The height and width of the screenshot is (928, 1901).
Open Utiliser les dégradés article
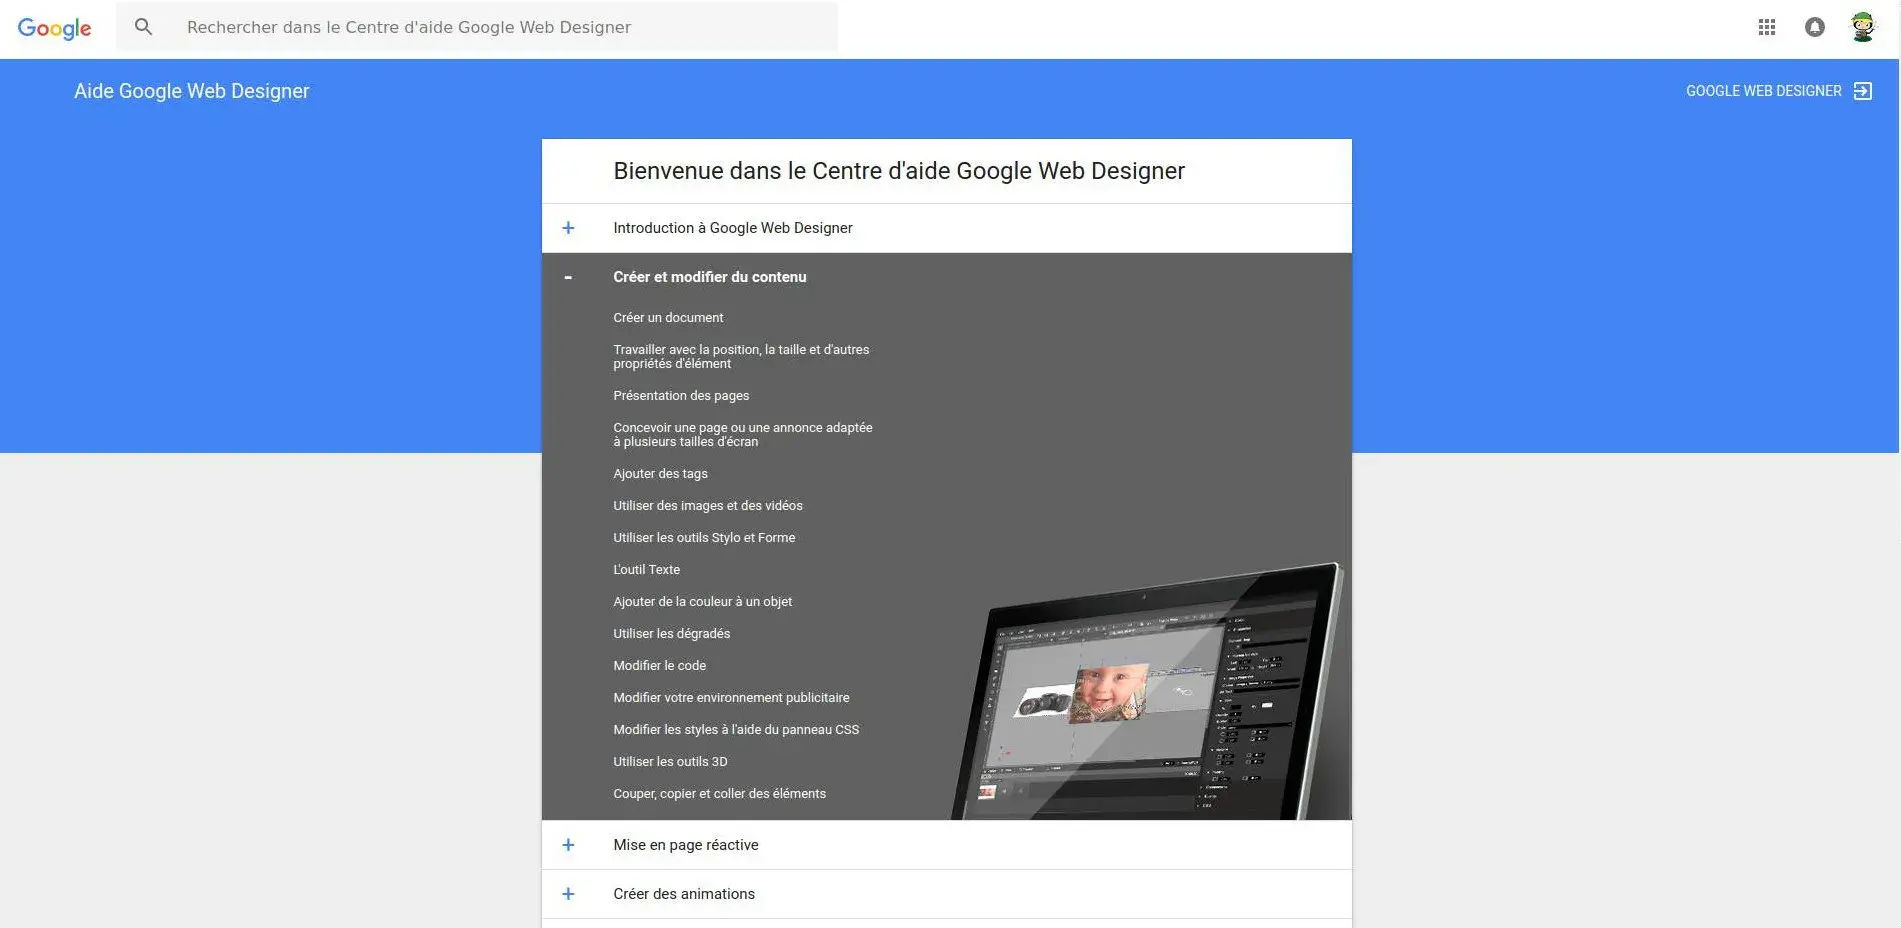coord(671,634)
